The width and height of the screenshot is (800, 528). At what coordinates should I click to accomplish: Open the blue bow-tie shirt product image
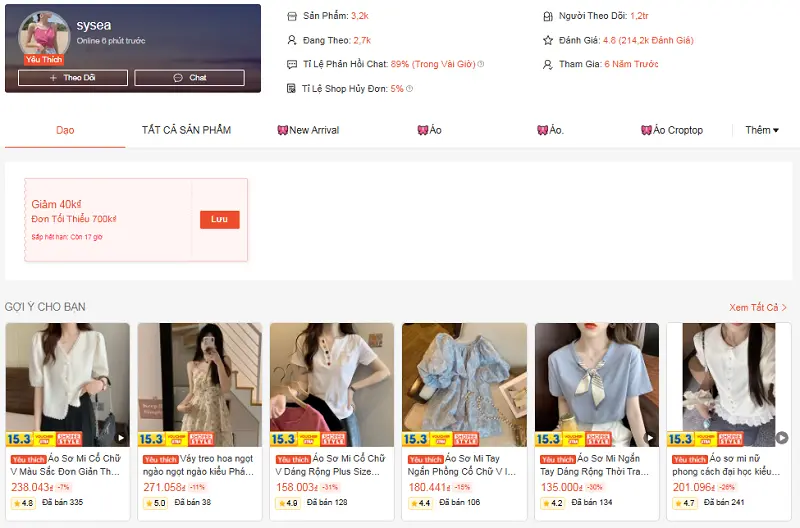(x=596, y=385)
